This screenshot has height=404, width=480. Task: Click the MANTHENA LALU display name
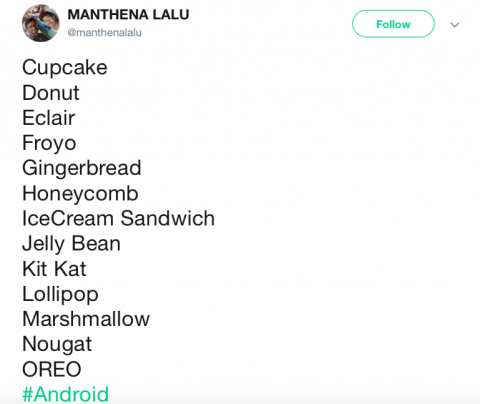[128, 15]
